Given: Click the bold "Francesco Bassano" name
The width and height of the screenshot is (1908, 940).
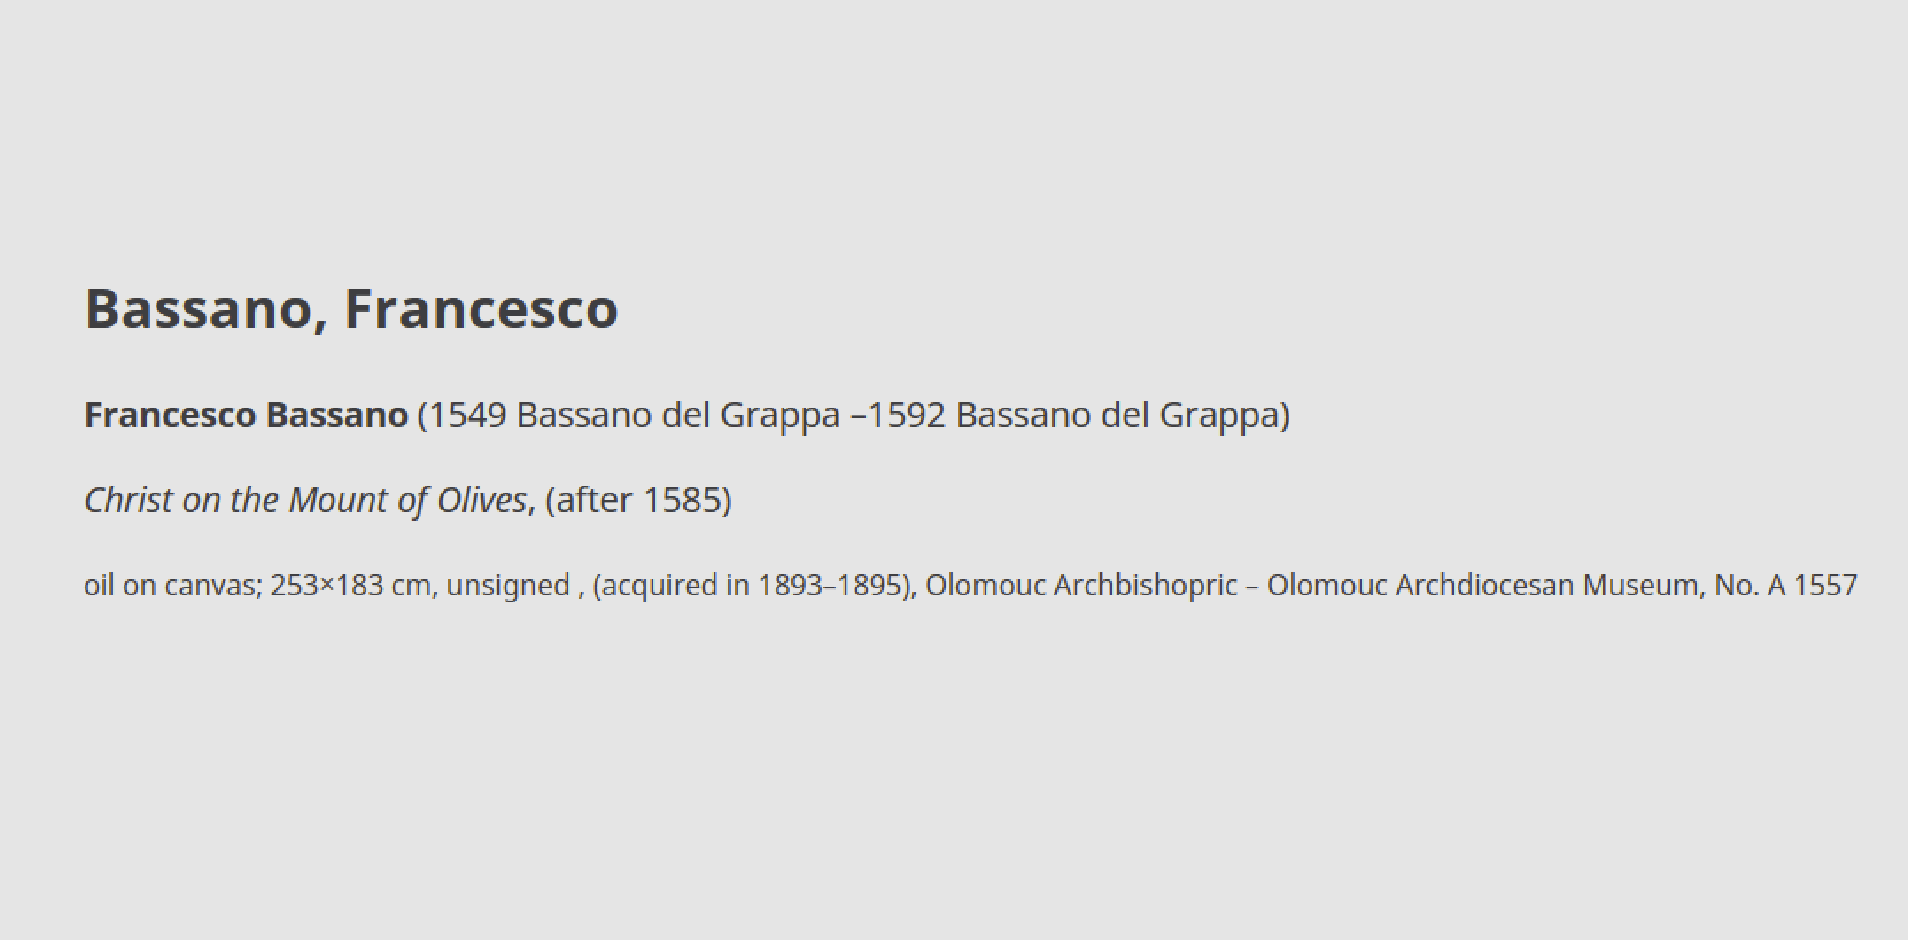Looking at the screenshot, I should click(x=246, y=415).
